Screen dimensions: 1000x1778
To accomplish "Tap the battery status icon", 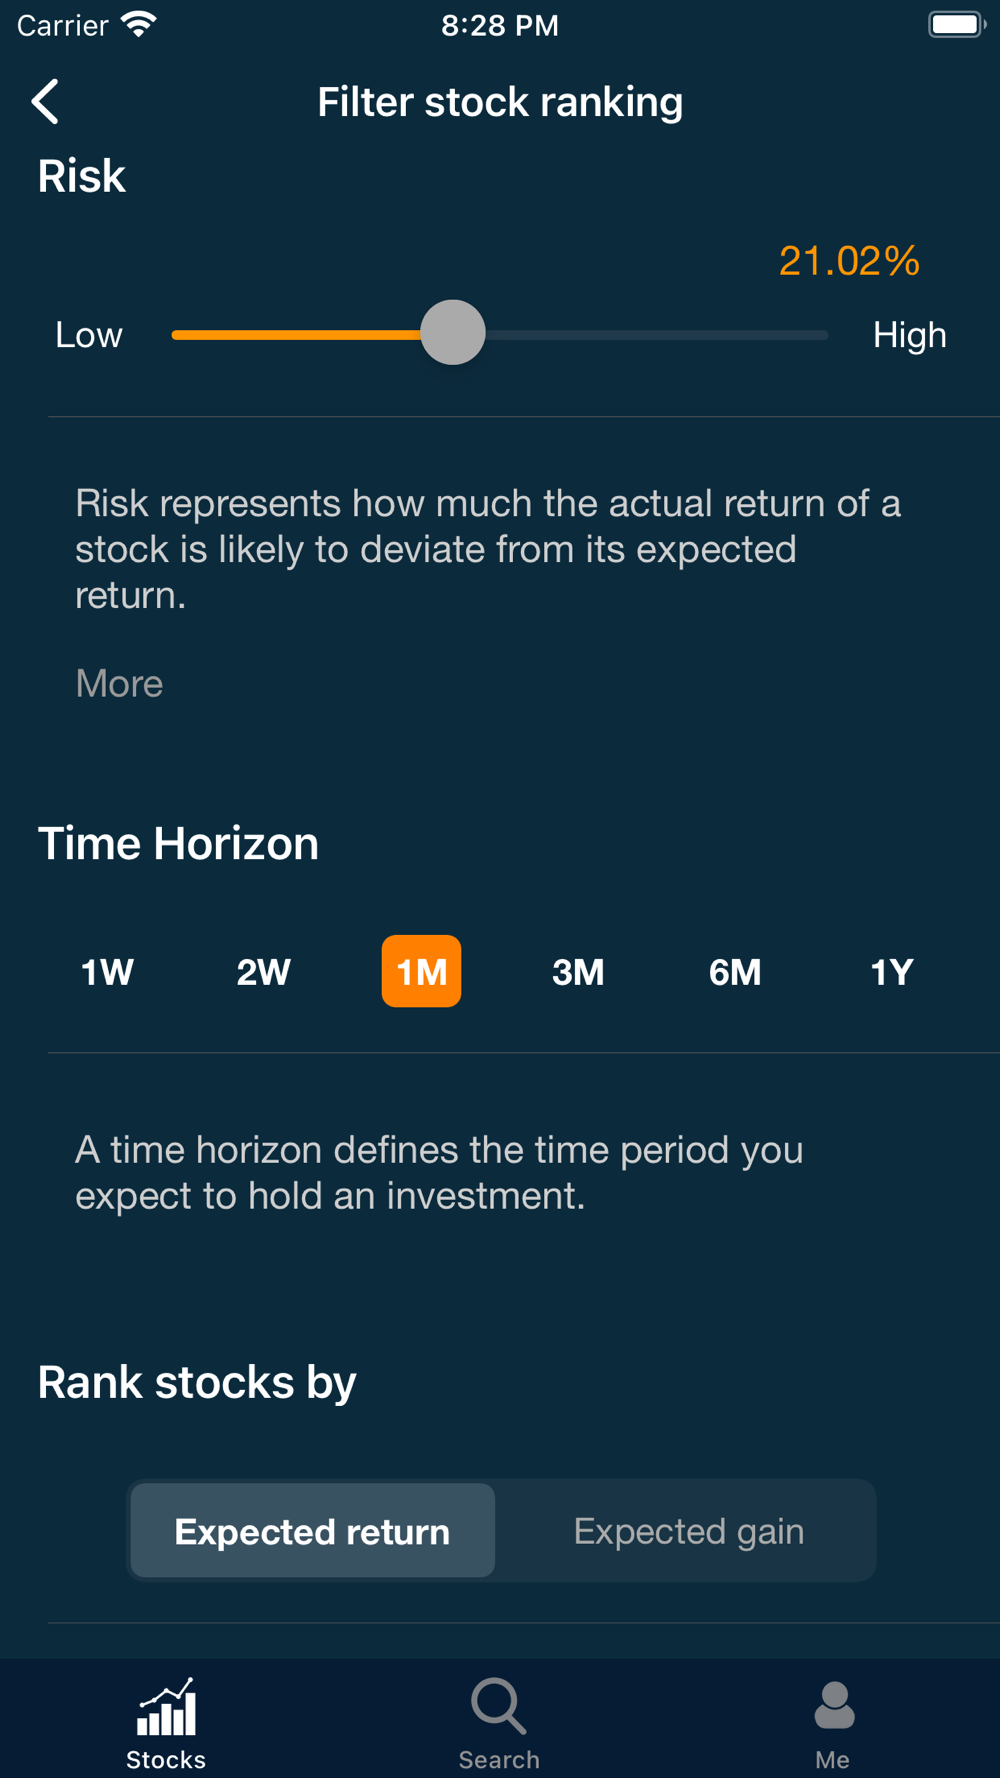I will coord(957,25).
